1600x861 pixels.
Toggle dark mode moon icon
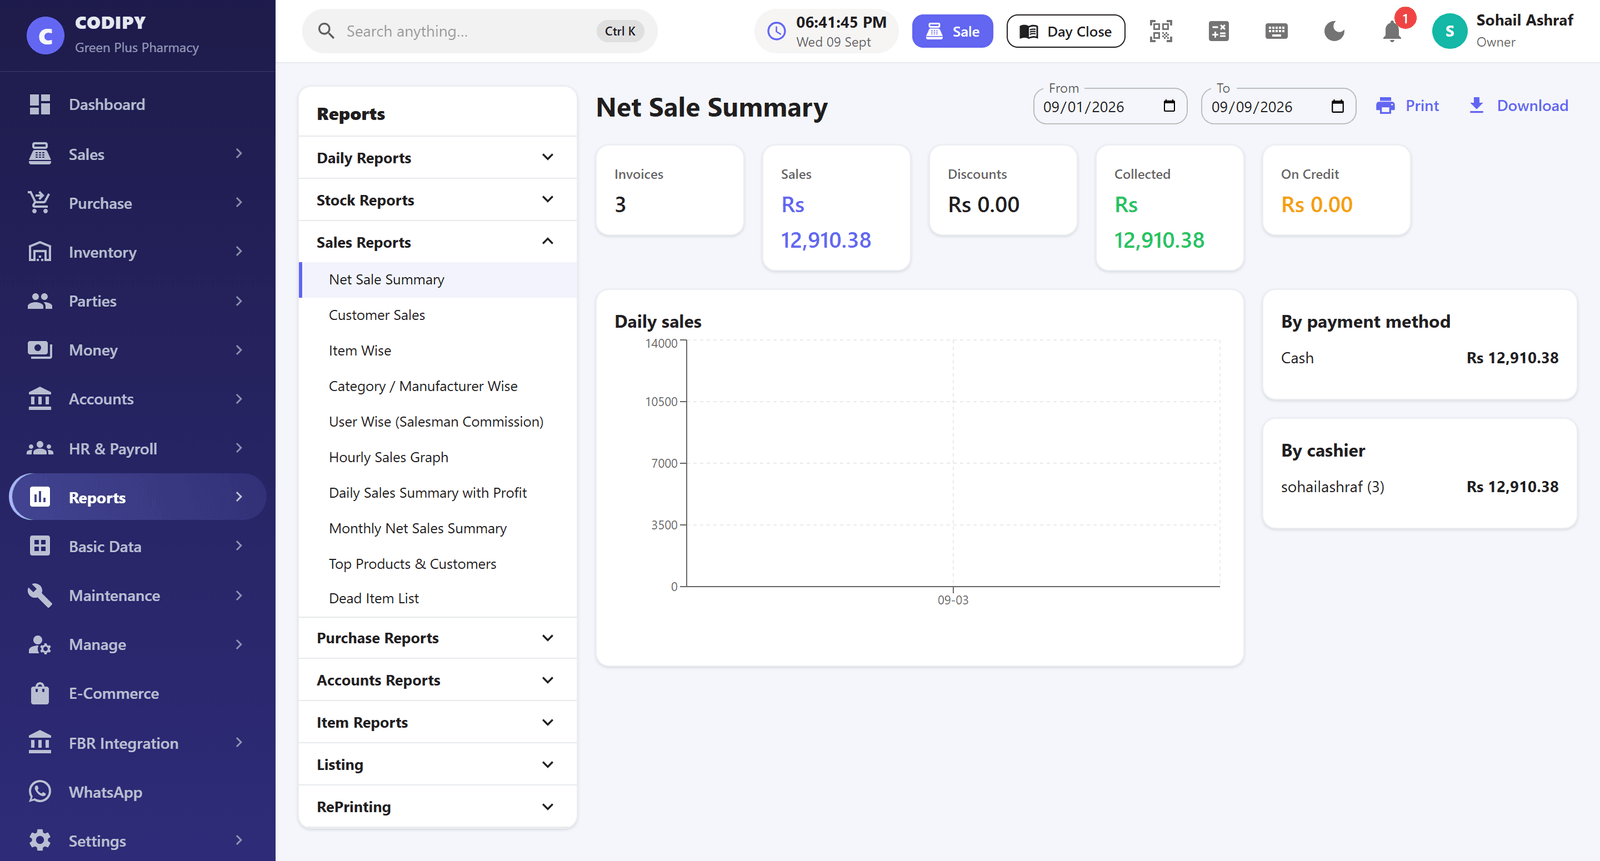click(1334, 31)
